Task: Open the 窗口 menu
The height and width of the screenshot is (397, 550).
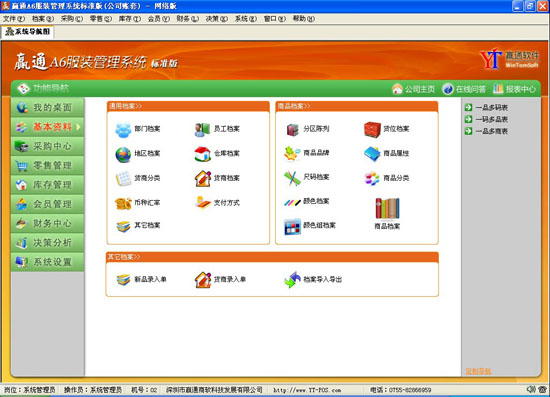Action: [x=275, y=19]
